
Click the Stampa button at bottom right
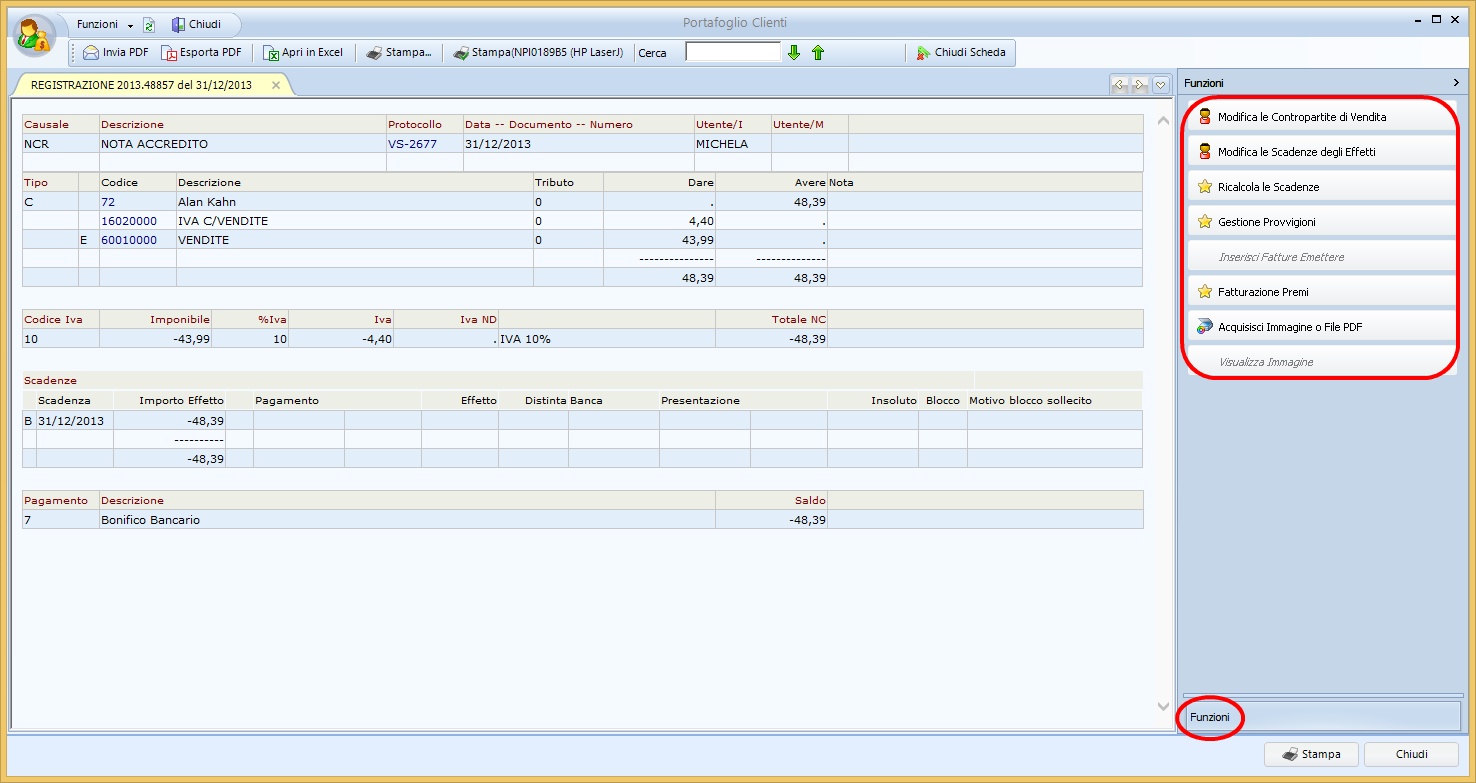(1311, 754)
